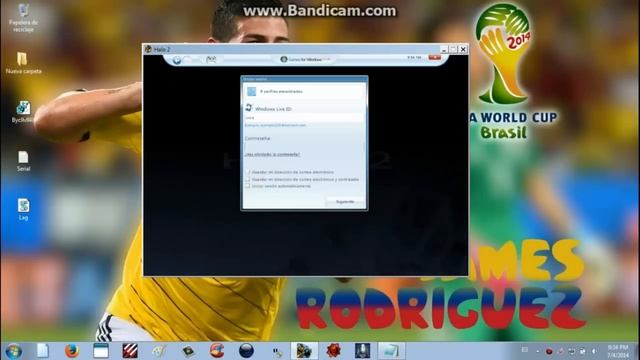Open the blank document taskbar icon
Viewport: 640px width, 360px height.
coord(43,351)
